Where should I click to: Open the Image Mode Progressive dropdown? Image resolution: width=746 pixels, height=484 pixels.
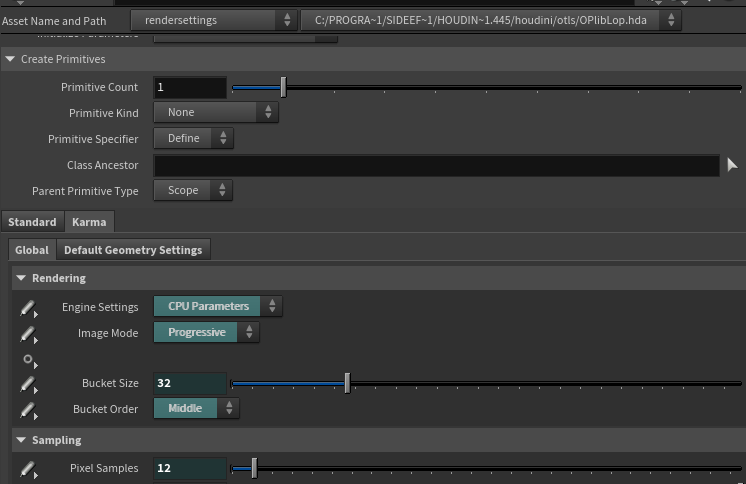click(x=206, y=332)
